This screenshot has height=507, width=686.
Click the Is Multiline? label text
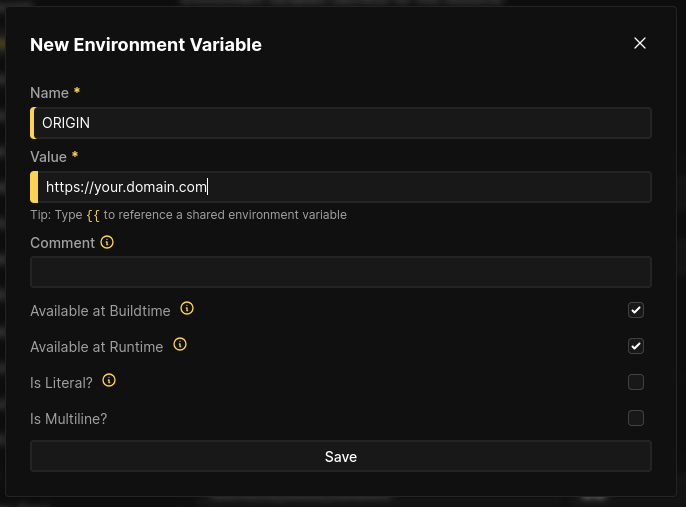[68, 419]
